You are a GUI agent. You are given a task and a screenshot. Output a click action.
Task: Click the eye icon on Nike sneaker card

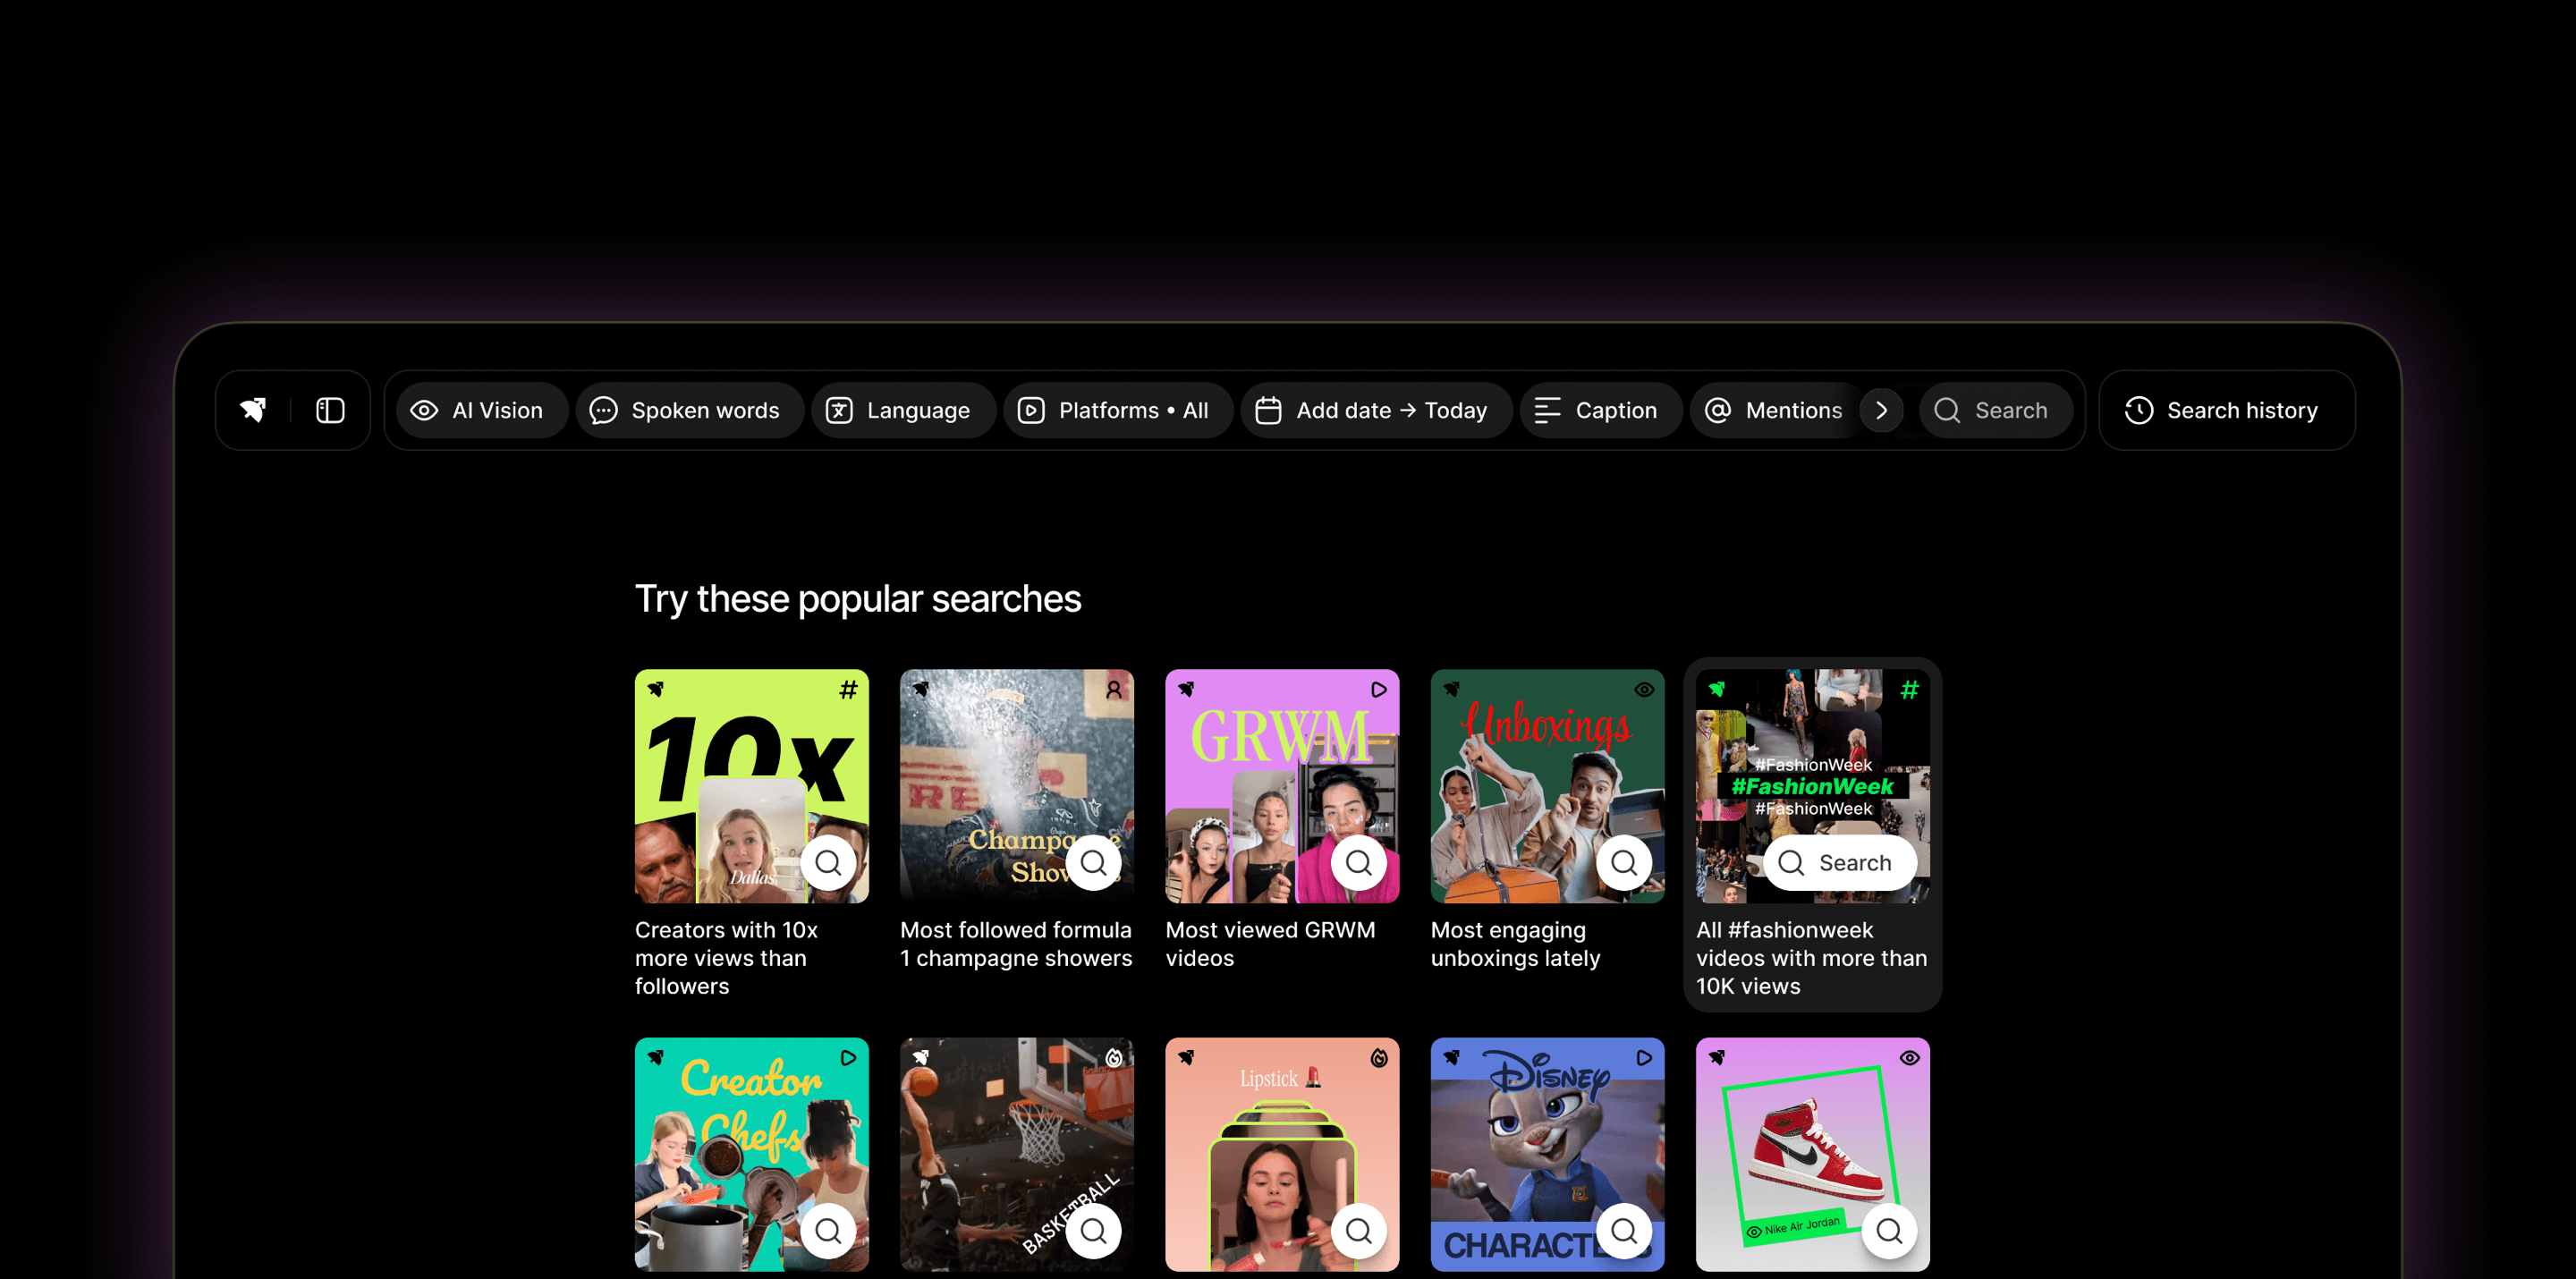(x=1909, y=1057)
